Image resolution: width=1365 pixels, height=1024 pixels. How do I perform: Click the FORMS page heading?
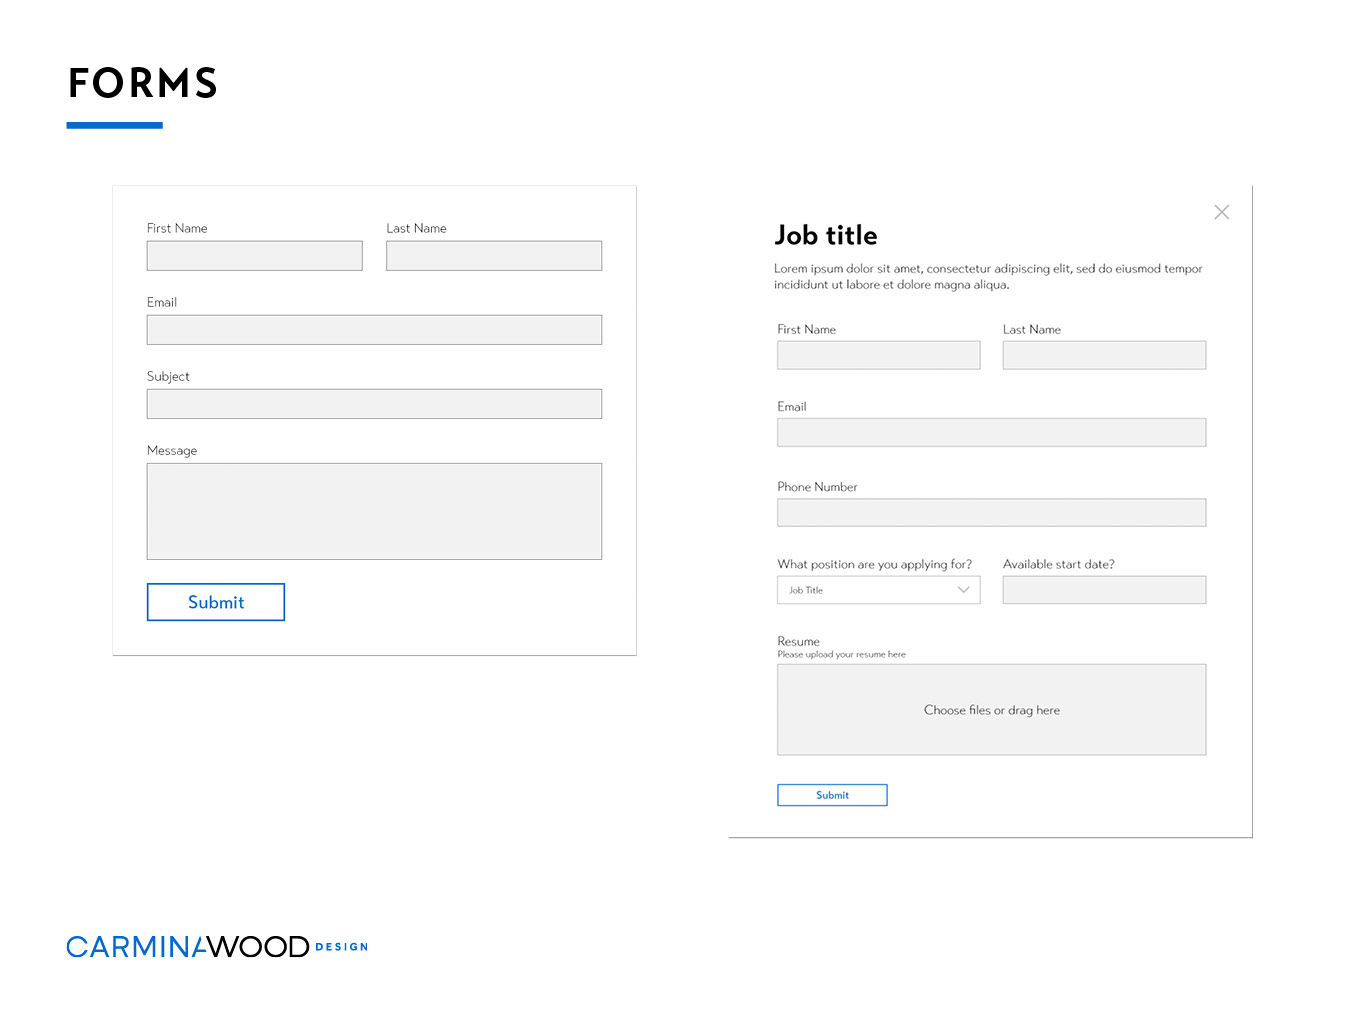point(143,83)
